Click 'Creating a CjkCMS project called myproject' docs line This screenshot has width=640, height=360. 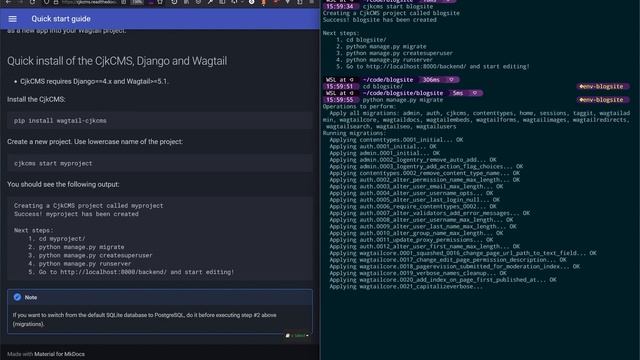click(x=89, y=205)
